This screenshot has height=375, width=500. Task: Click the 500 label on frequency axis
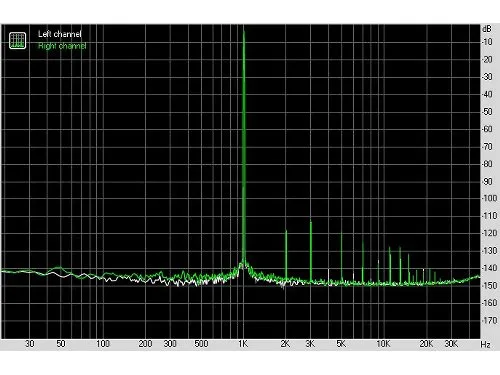[201, 344]
